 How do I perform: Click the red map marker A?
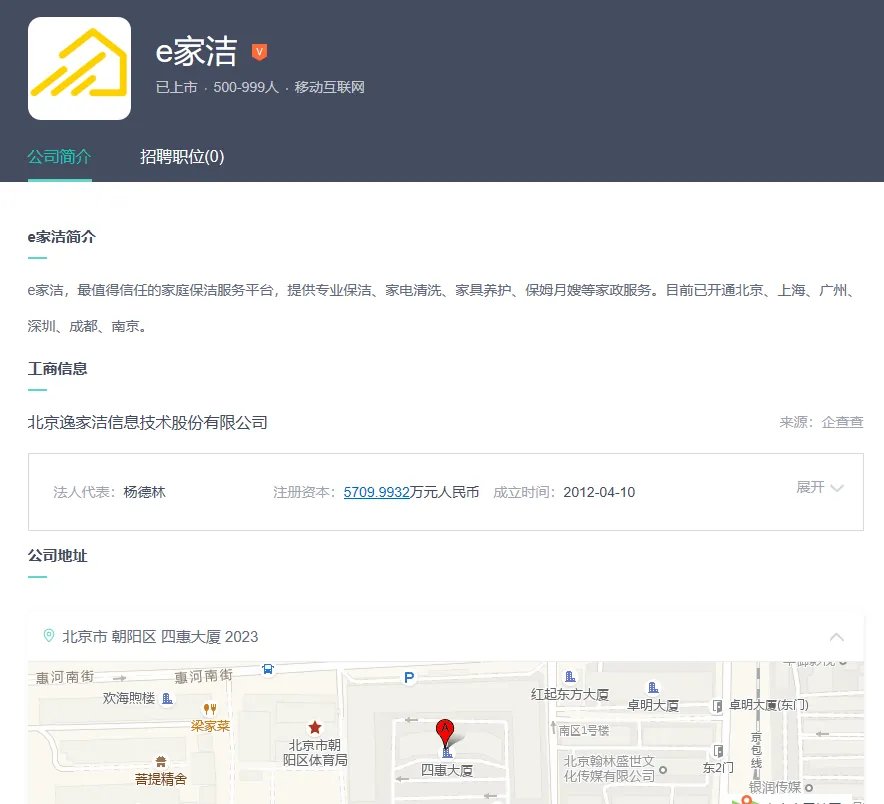pyautogui.click(x=445, y=732)
